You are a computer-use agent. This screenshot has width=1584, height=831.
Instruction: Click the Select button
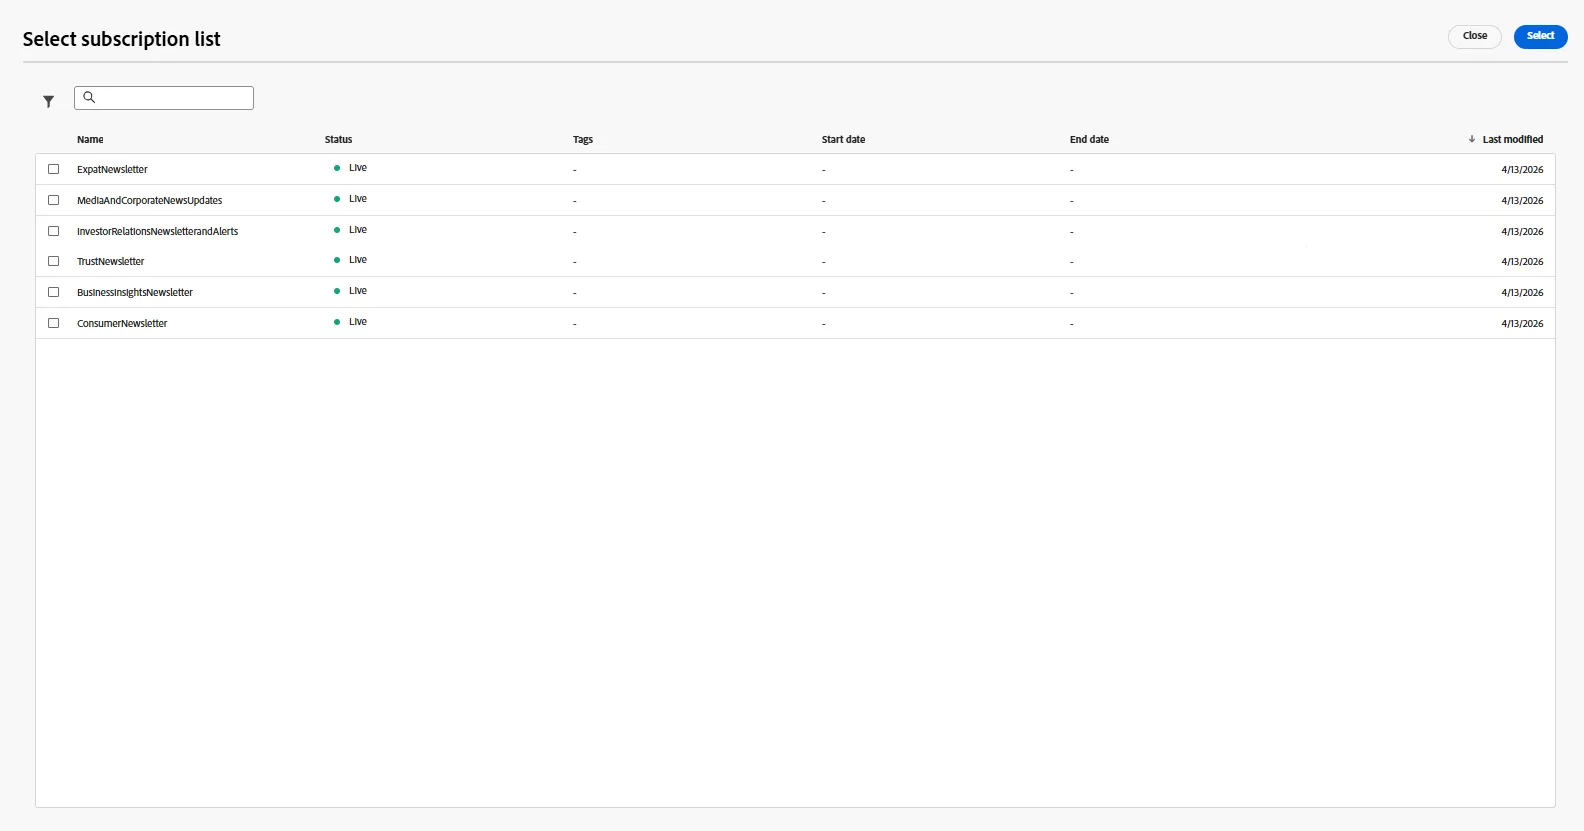tap(1540, 36)
